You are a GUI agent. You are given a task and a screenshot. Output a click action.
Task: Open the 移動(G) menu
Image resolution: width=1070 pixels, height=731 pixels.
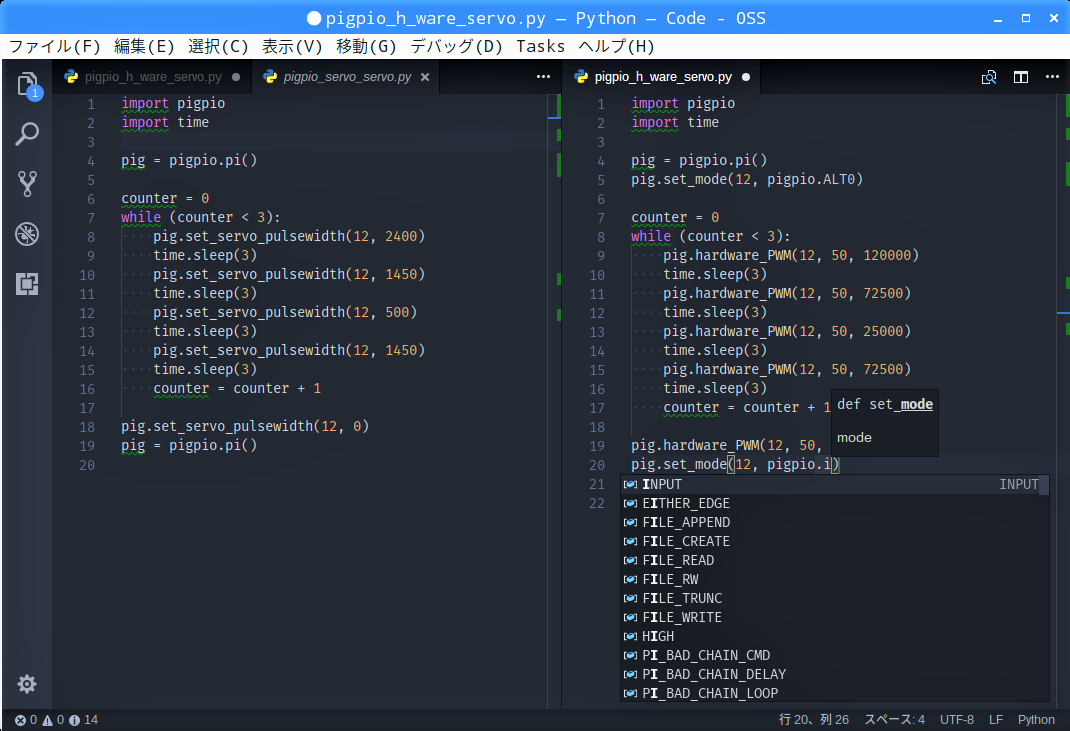tap(366, 46)
